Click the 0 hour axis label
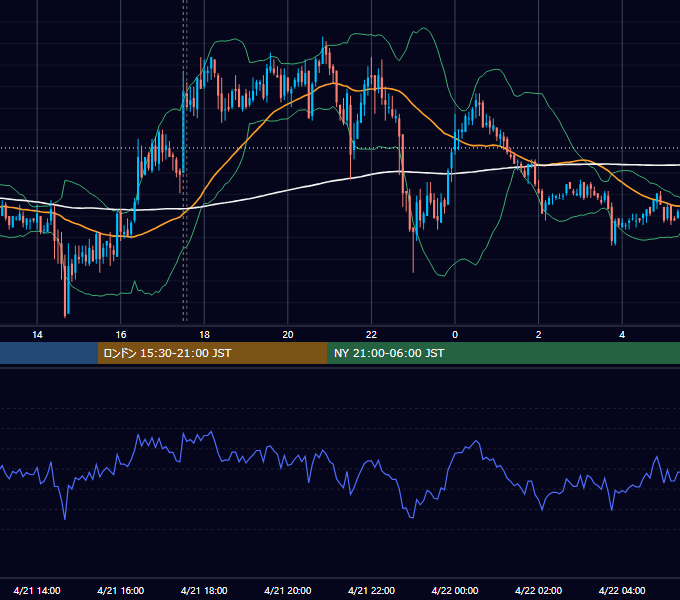Viewport: 680px width, 600px height. pyautogui.click(x=455, y=335)
